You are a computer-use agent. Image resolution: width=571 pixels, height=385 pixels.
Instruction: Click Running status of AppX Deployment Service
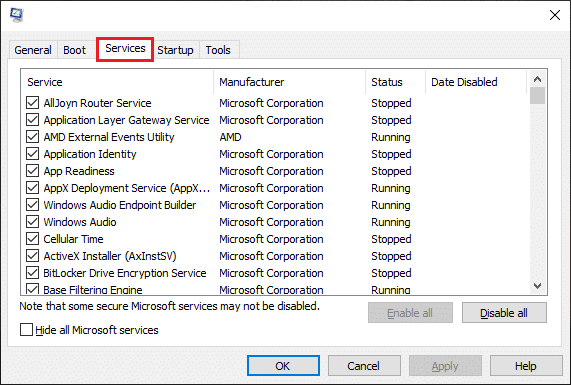click(391, 188)
